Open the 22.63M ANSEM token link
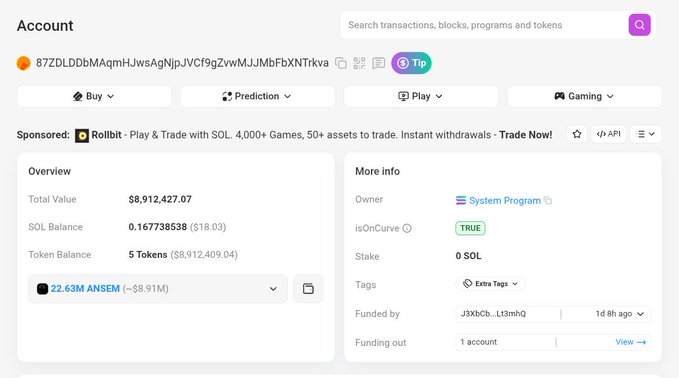Screen dimensions: 679x378 [85, 288]
